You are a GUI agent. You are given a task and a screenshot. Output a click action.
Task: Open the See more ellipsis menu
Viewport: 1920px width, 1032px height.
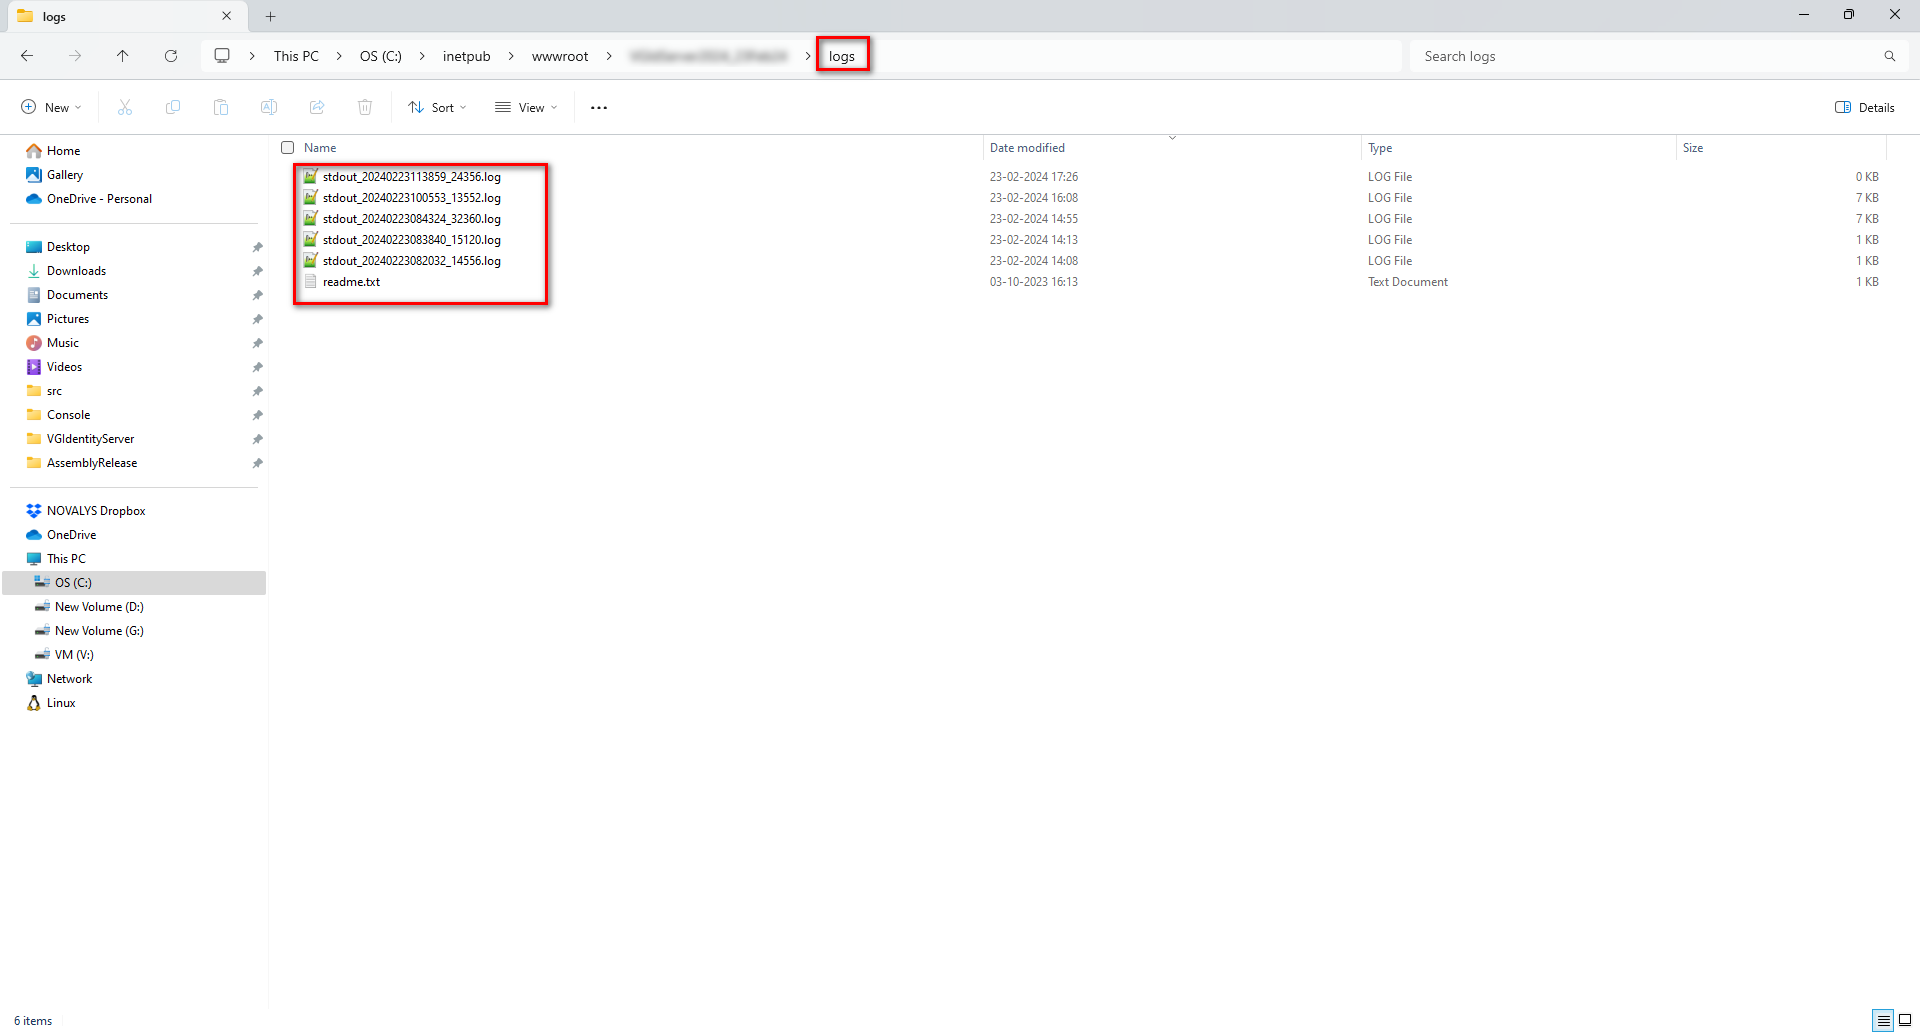[598, 107]
